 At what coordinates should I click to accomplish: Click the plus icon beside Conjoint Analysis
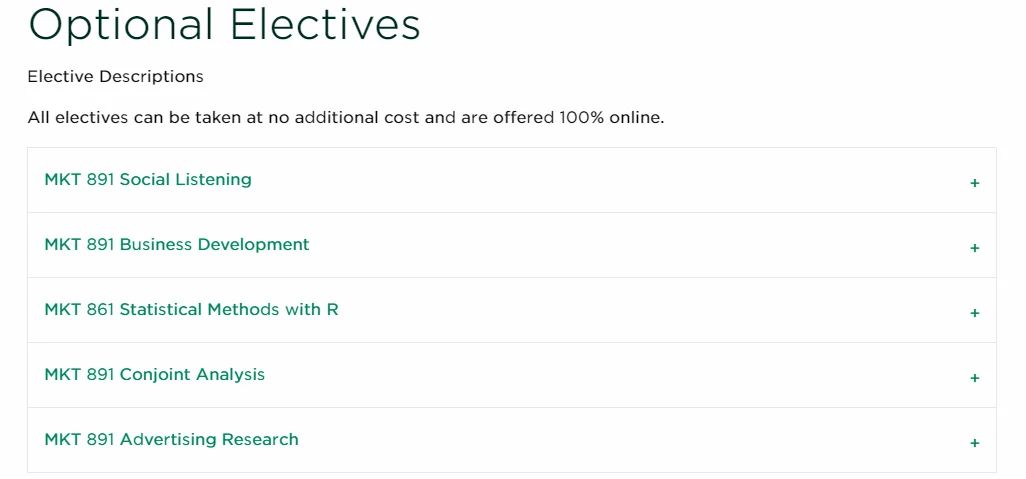[x=974, y=378]
